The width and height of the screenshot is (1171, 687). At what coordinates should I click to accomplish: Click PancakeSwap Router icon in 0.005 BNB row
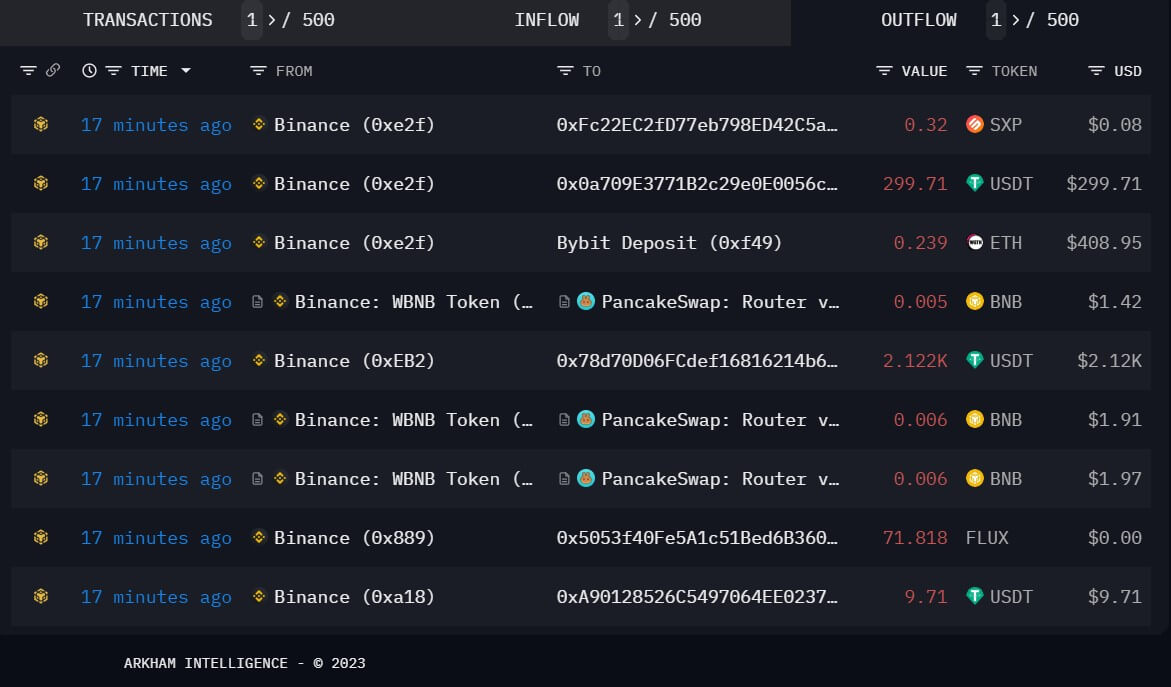(x=586, y=302)
